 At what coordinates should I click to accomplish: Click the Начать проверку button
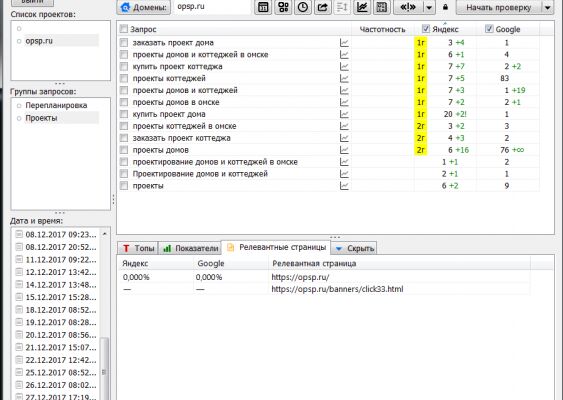[499, 7]
